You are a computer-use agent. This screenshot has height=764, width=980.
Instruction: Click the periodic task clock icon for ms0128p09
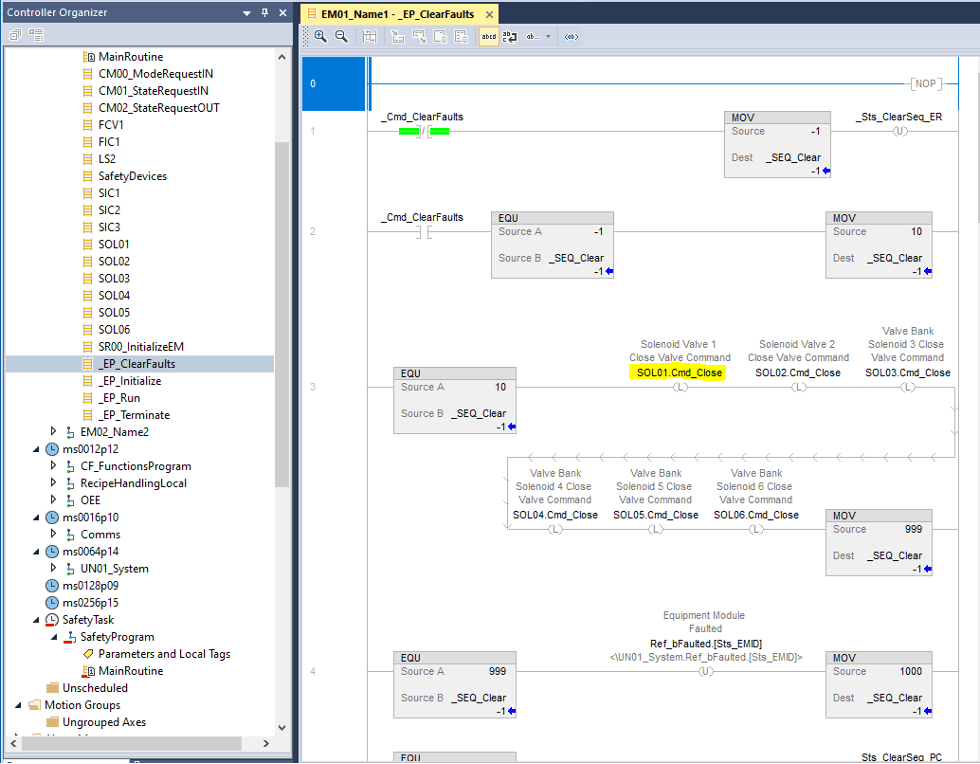(x=52, y=586)
